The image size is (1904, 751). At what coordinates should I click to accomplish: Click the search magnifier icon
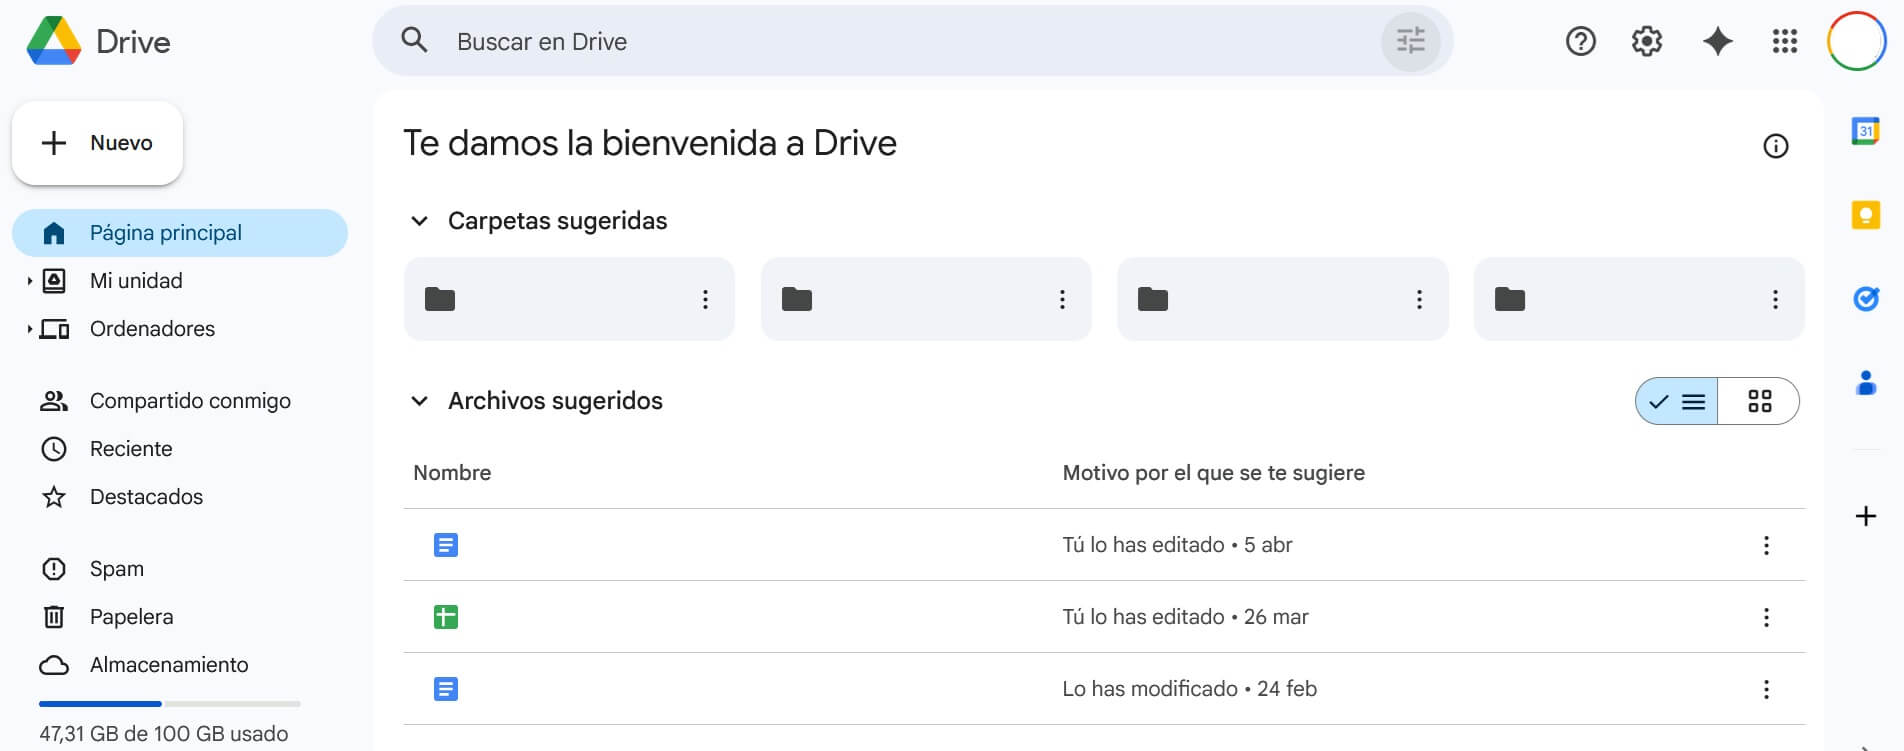(414, 41)
